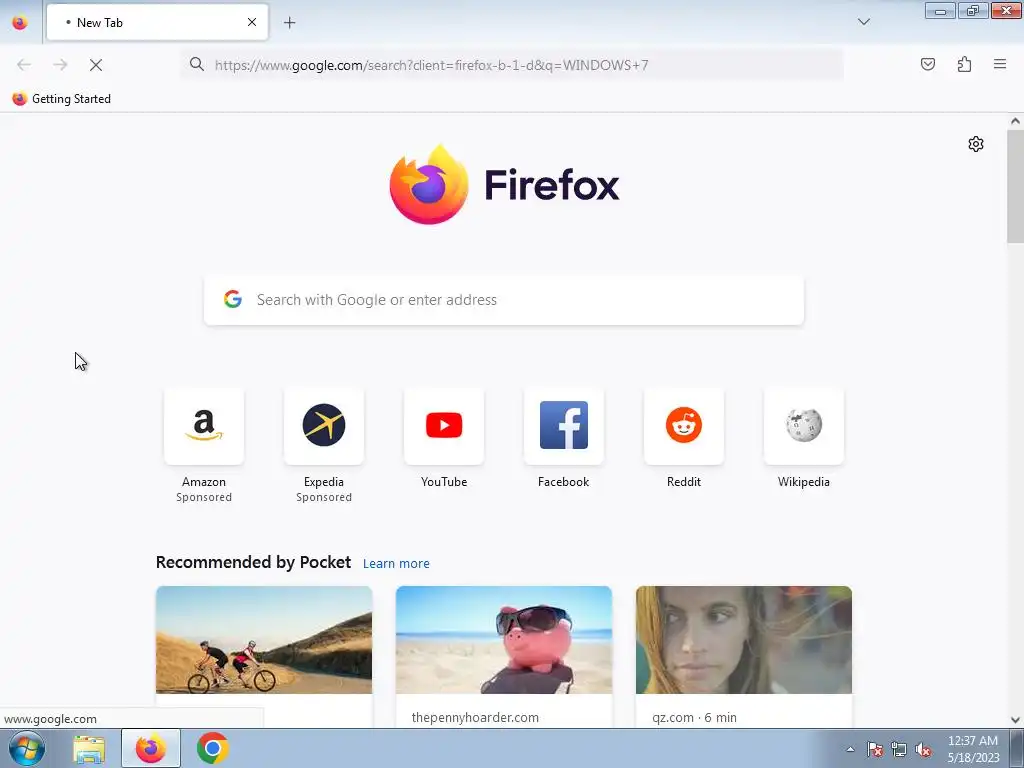Go back to previous page
The width and height of the screenshot is (1024, 768).
coord(24,65)
